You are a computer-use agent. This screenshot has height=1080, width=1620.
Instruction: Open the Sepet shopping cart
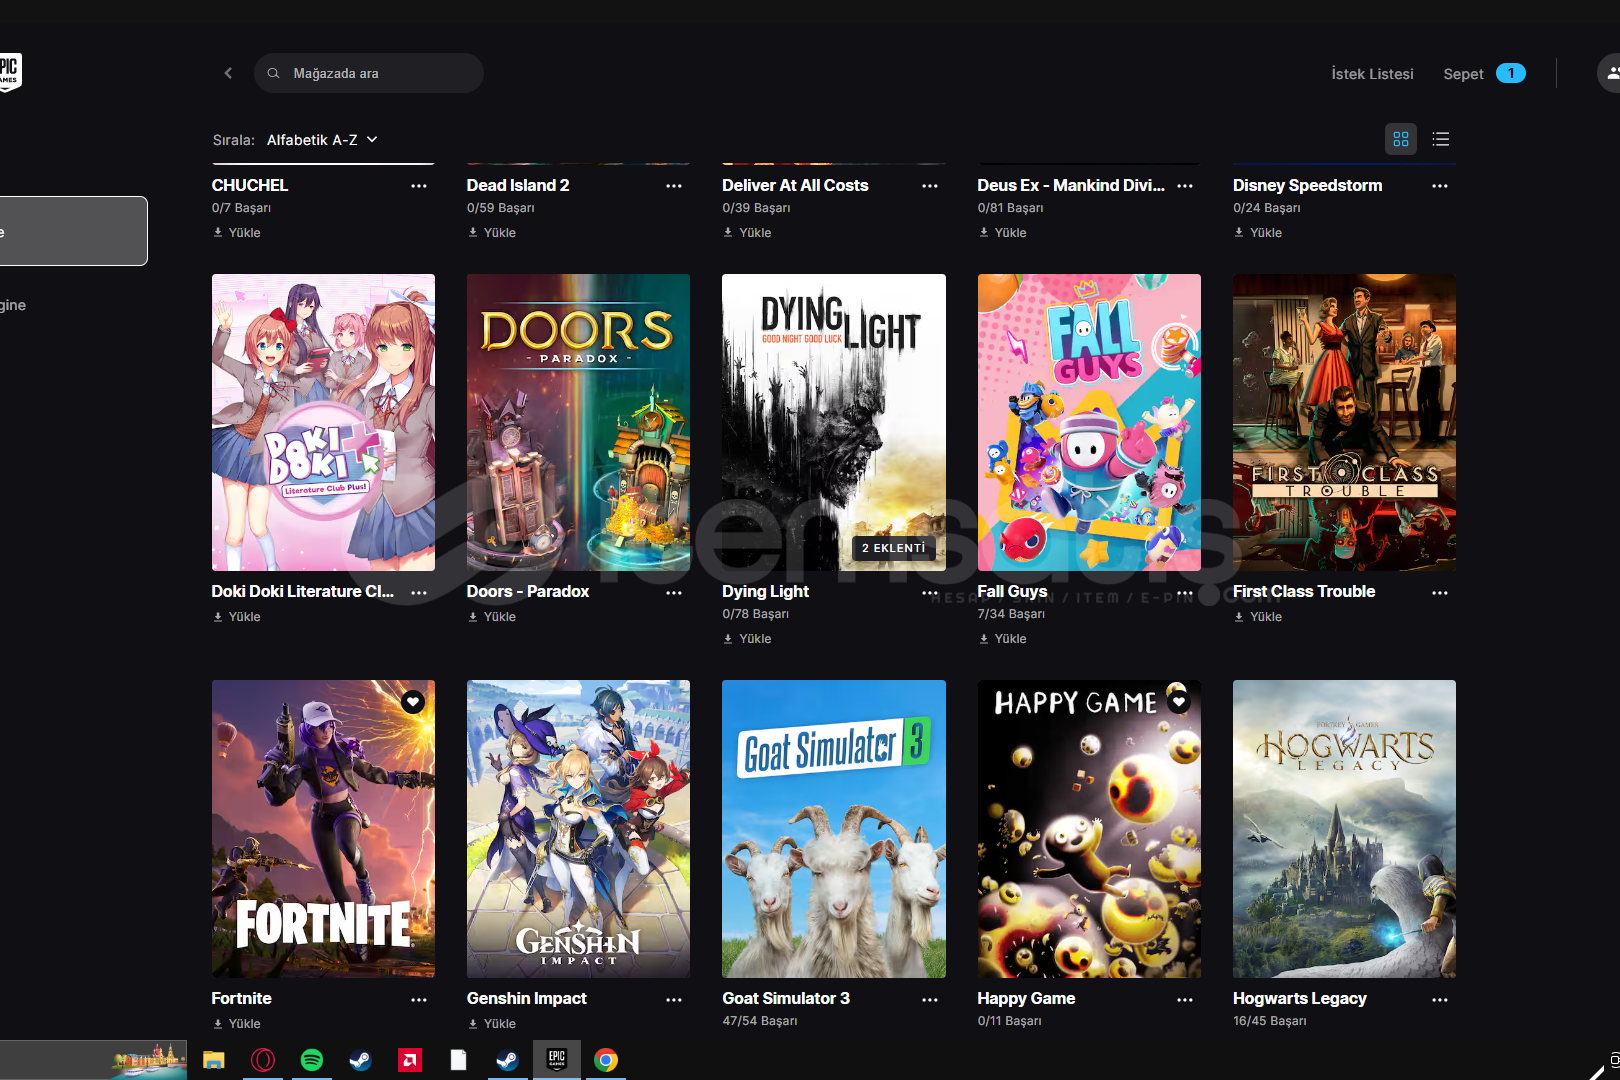pos(1484,74)
